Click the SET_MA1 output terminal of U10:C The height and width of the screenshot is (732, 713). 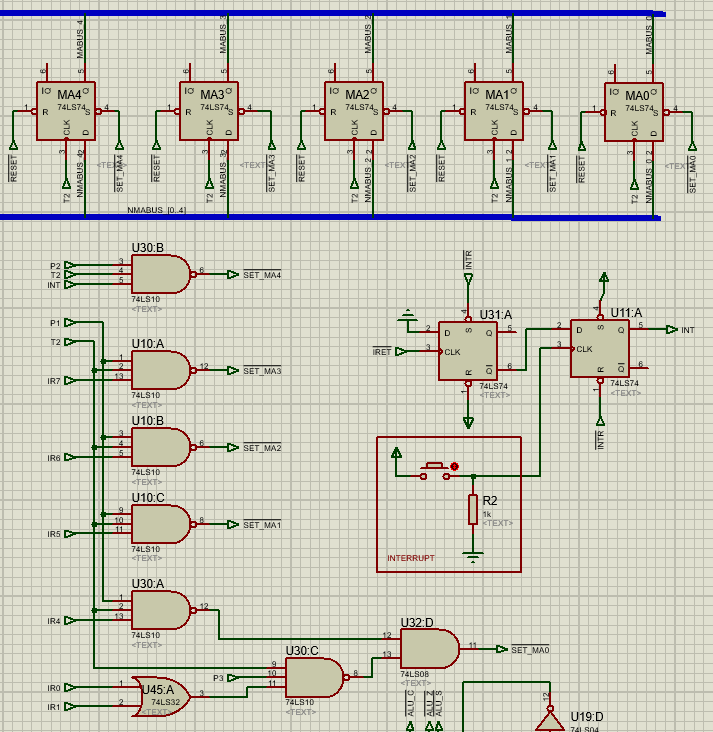[x=233, y=525]
